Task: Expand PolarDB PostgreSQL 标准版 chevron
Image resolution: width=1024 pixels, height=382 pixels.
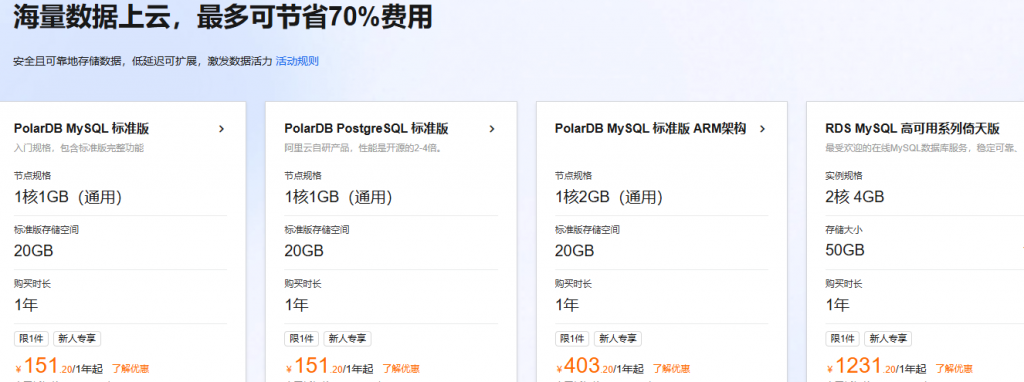Action: pos(492,129)
